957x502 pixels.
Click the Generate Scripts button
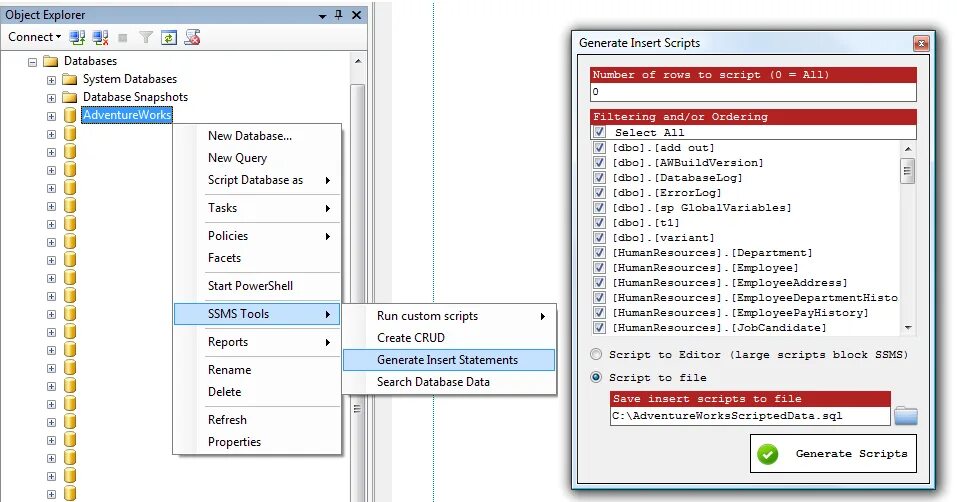tap(833, 454)
